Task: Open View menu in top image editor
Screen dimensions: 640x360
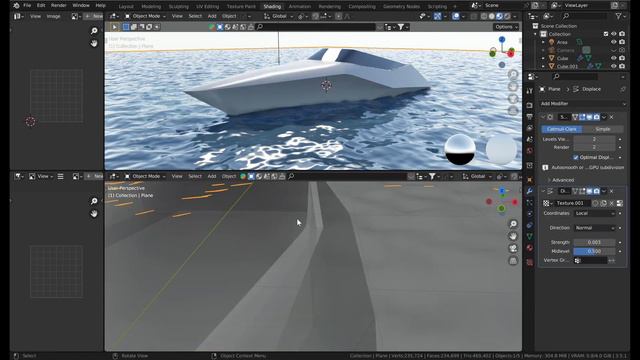Action: click(36, 16)
